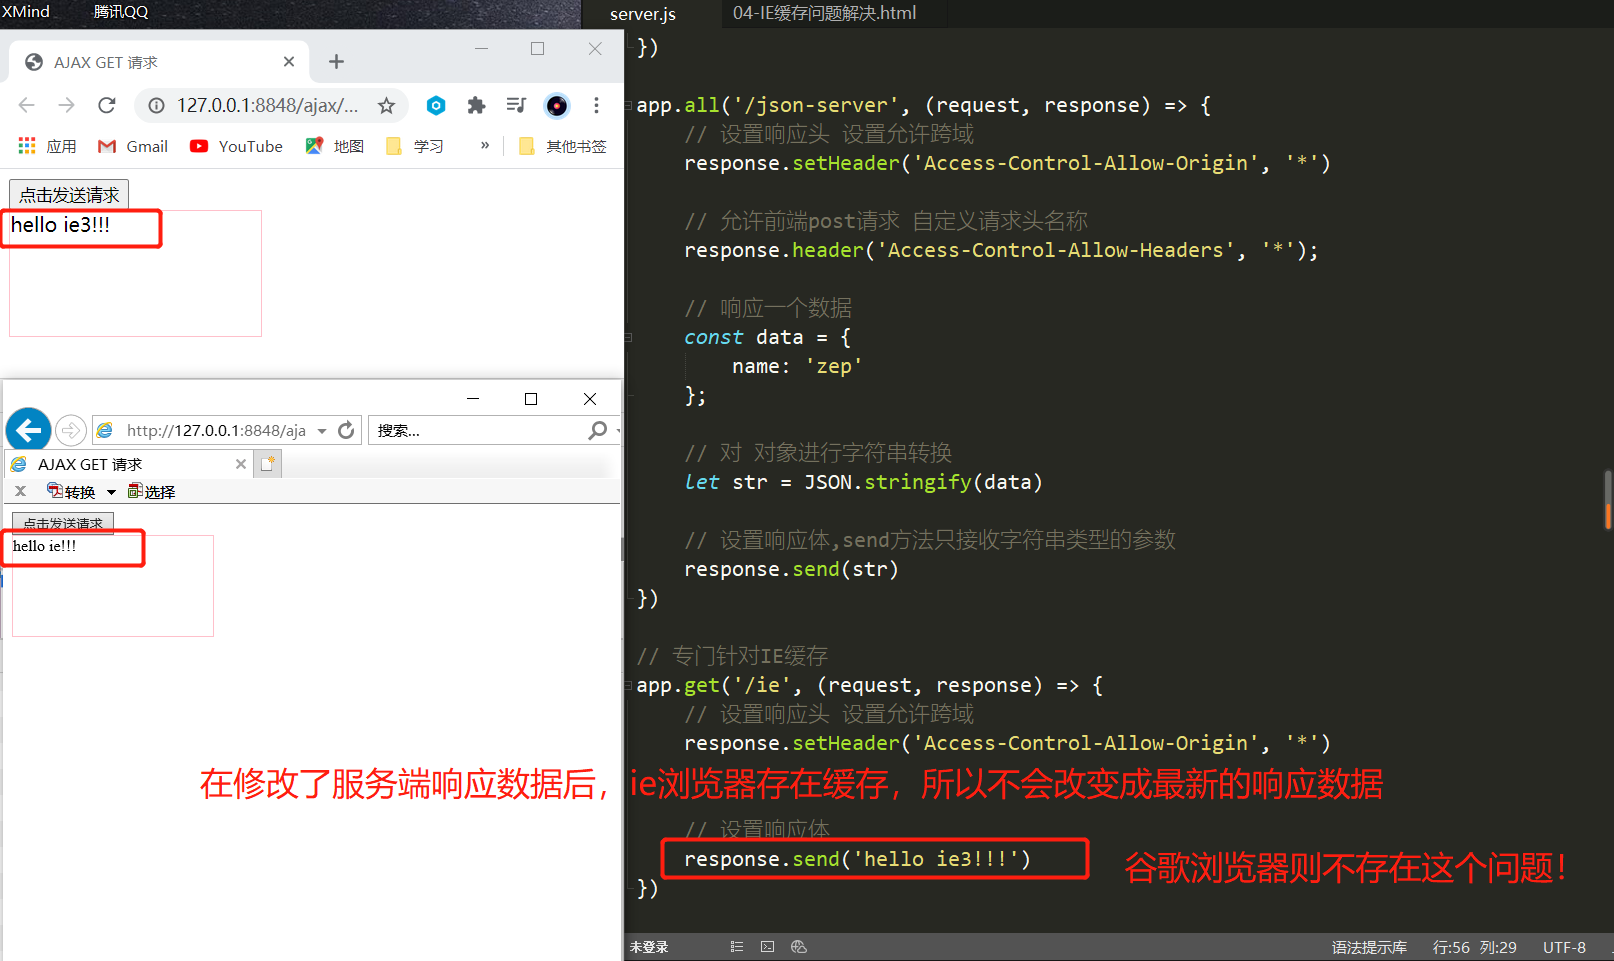The width and height of the screenshot is (1614, 961).
Task: Open Gmail bookmark
Action: point(133,146)
